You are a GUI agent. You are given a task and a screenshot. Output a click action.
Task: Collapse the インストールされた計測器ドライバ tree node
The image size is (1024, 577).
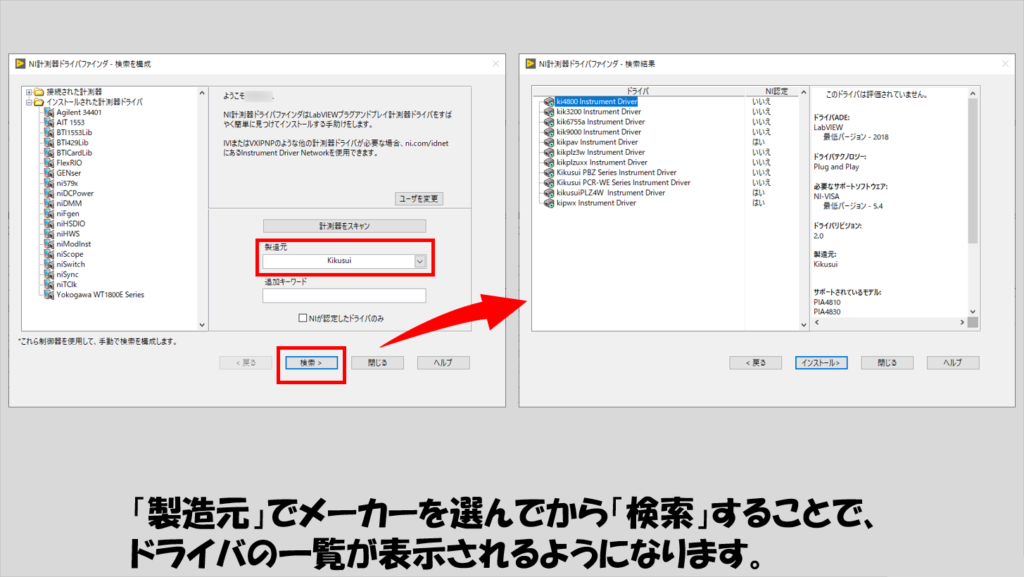pyautogui.click(x=29, y=102)
